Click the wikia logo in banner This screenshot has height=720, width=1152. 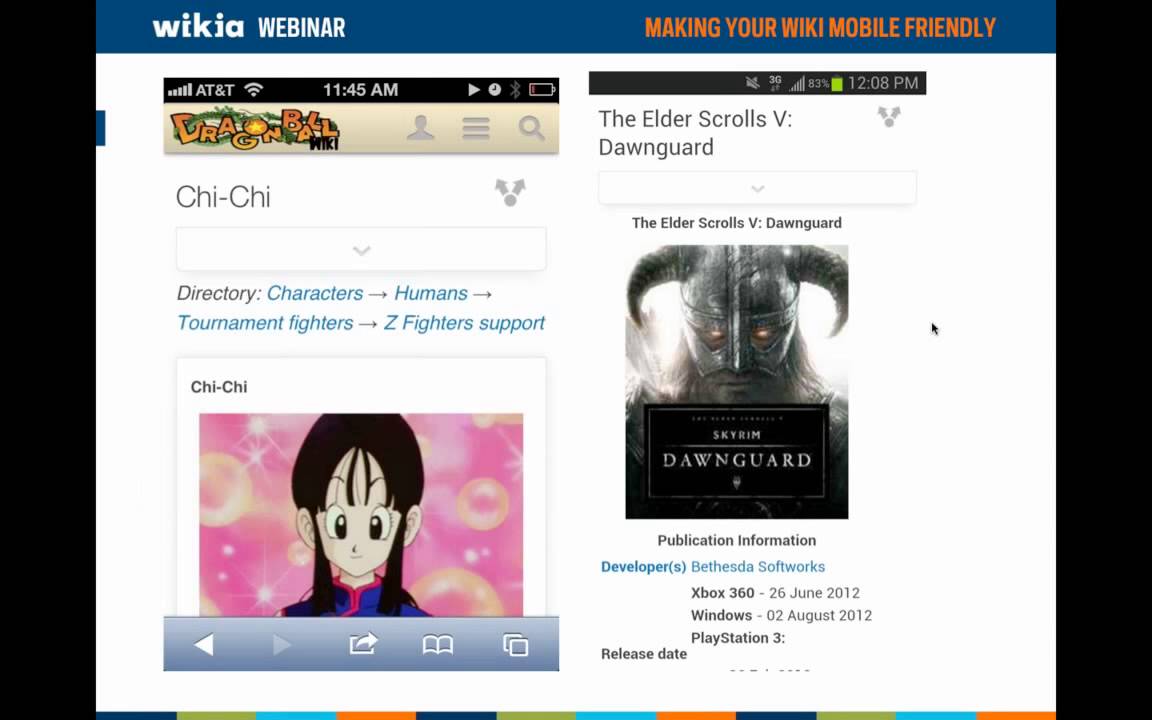198,26
